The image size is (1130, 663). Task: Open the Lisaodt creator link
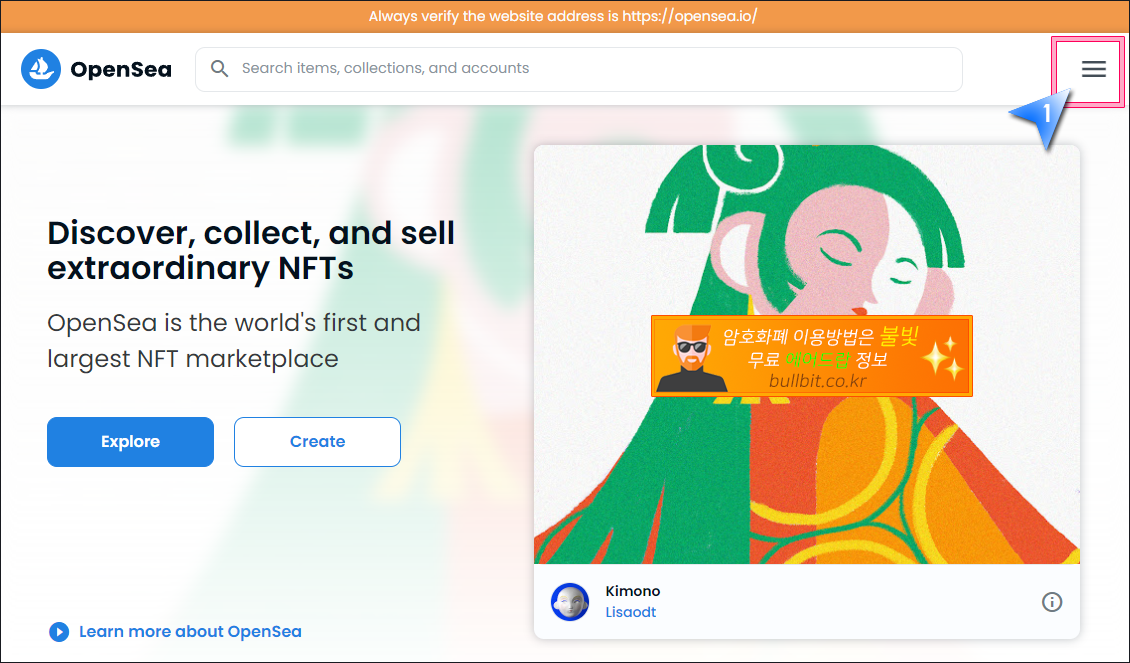[631, 612]
